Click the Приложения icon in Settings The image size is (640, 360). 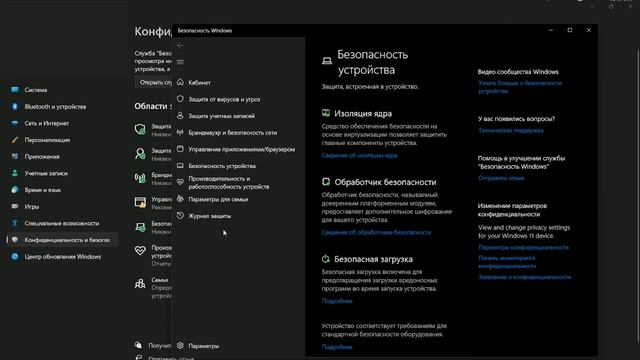click(x=15, y=156)
